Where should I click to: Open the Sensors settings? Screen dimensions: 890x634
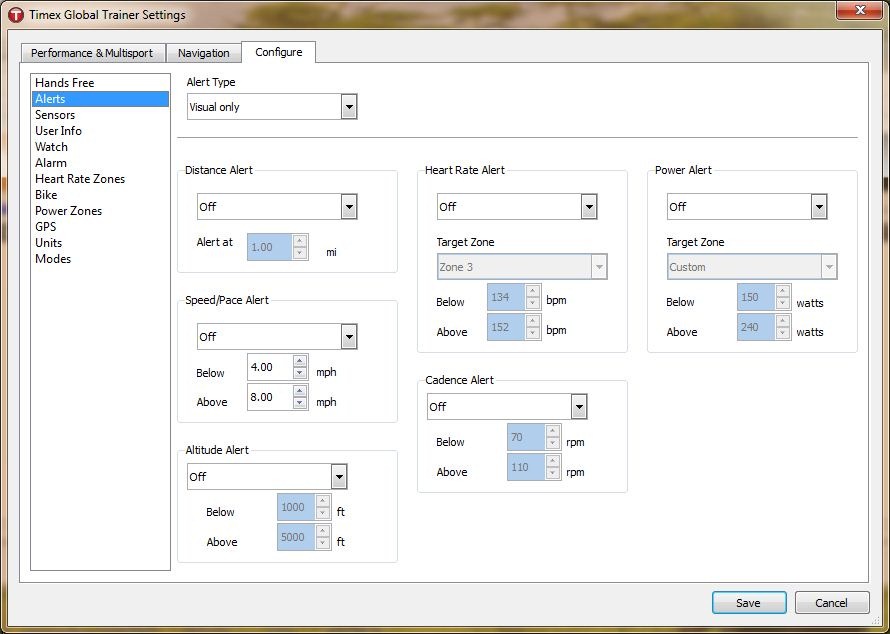click(100, 115)
